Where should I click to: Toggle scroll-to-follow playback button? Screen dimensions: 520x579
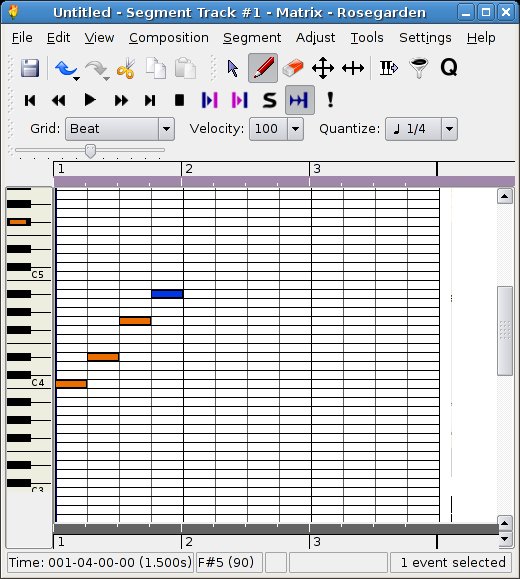pos(300,100)
